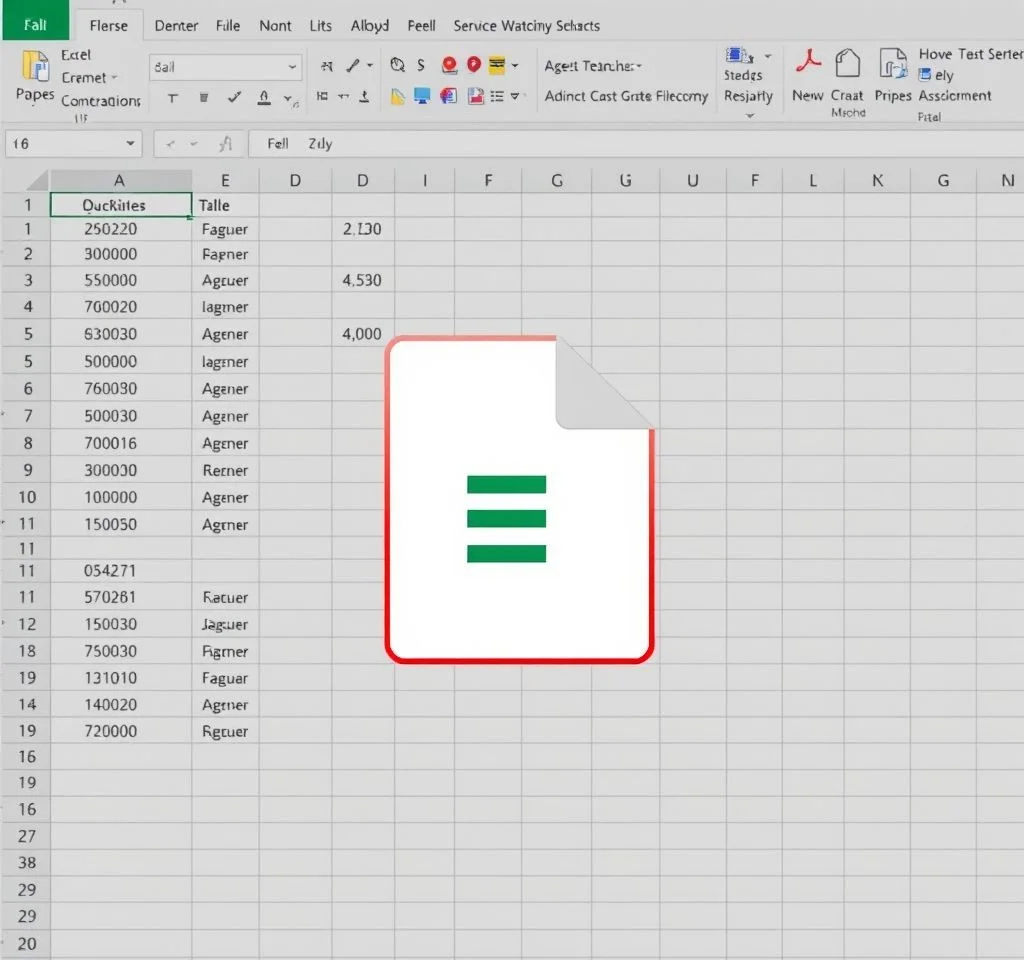Viewport: 1024px width, 960px height.
Task: Open the Stedes icon dropdown arrow
Action: [768, 56]
